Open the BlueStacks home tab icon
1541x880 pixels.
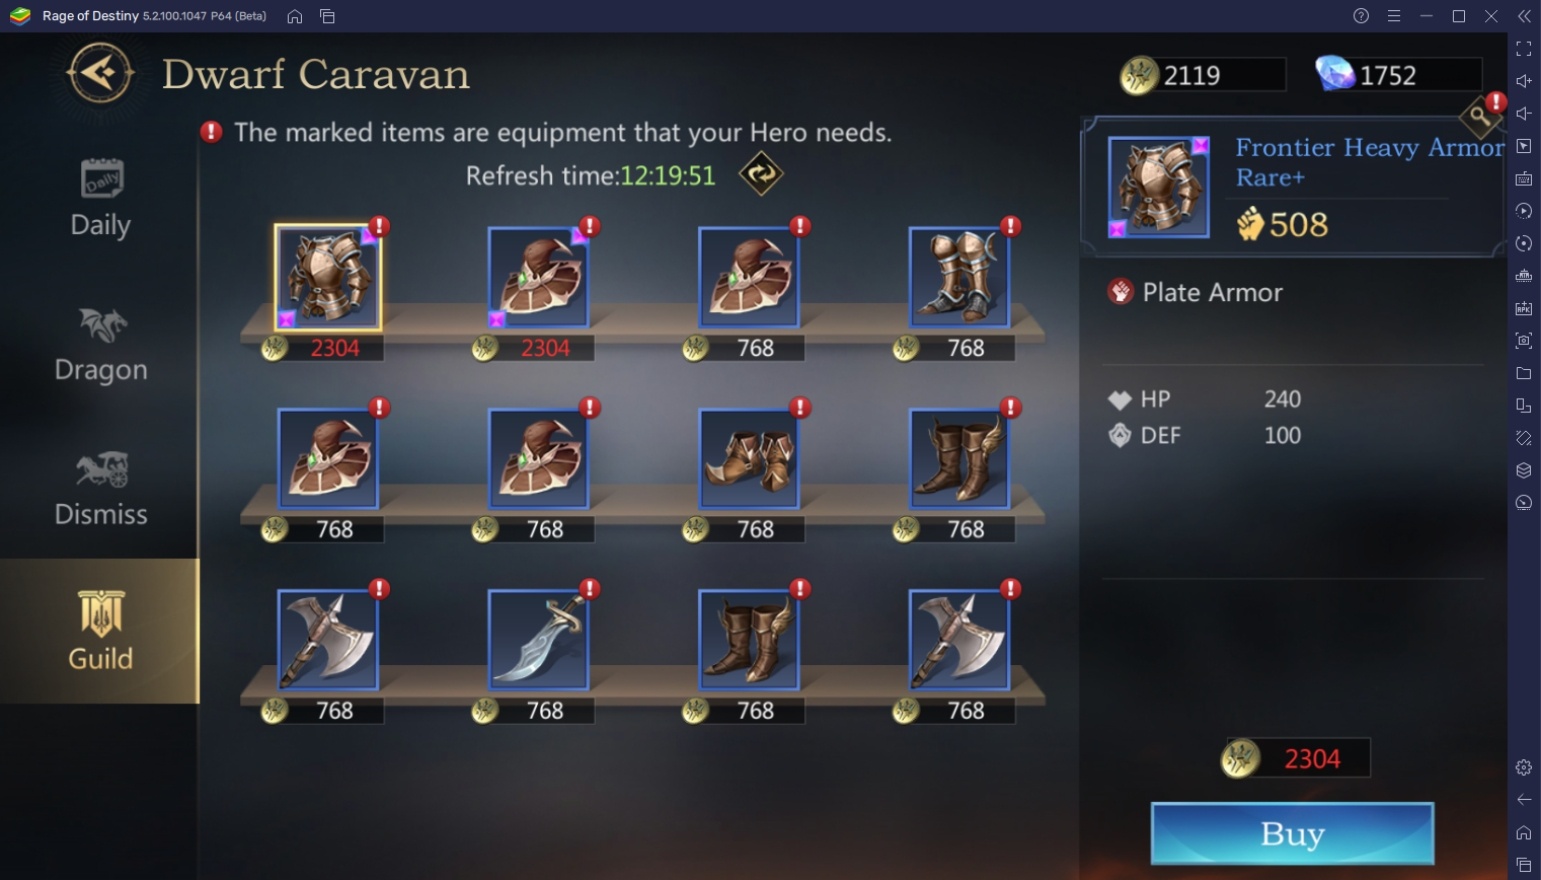click(x=294, y=16)
